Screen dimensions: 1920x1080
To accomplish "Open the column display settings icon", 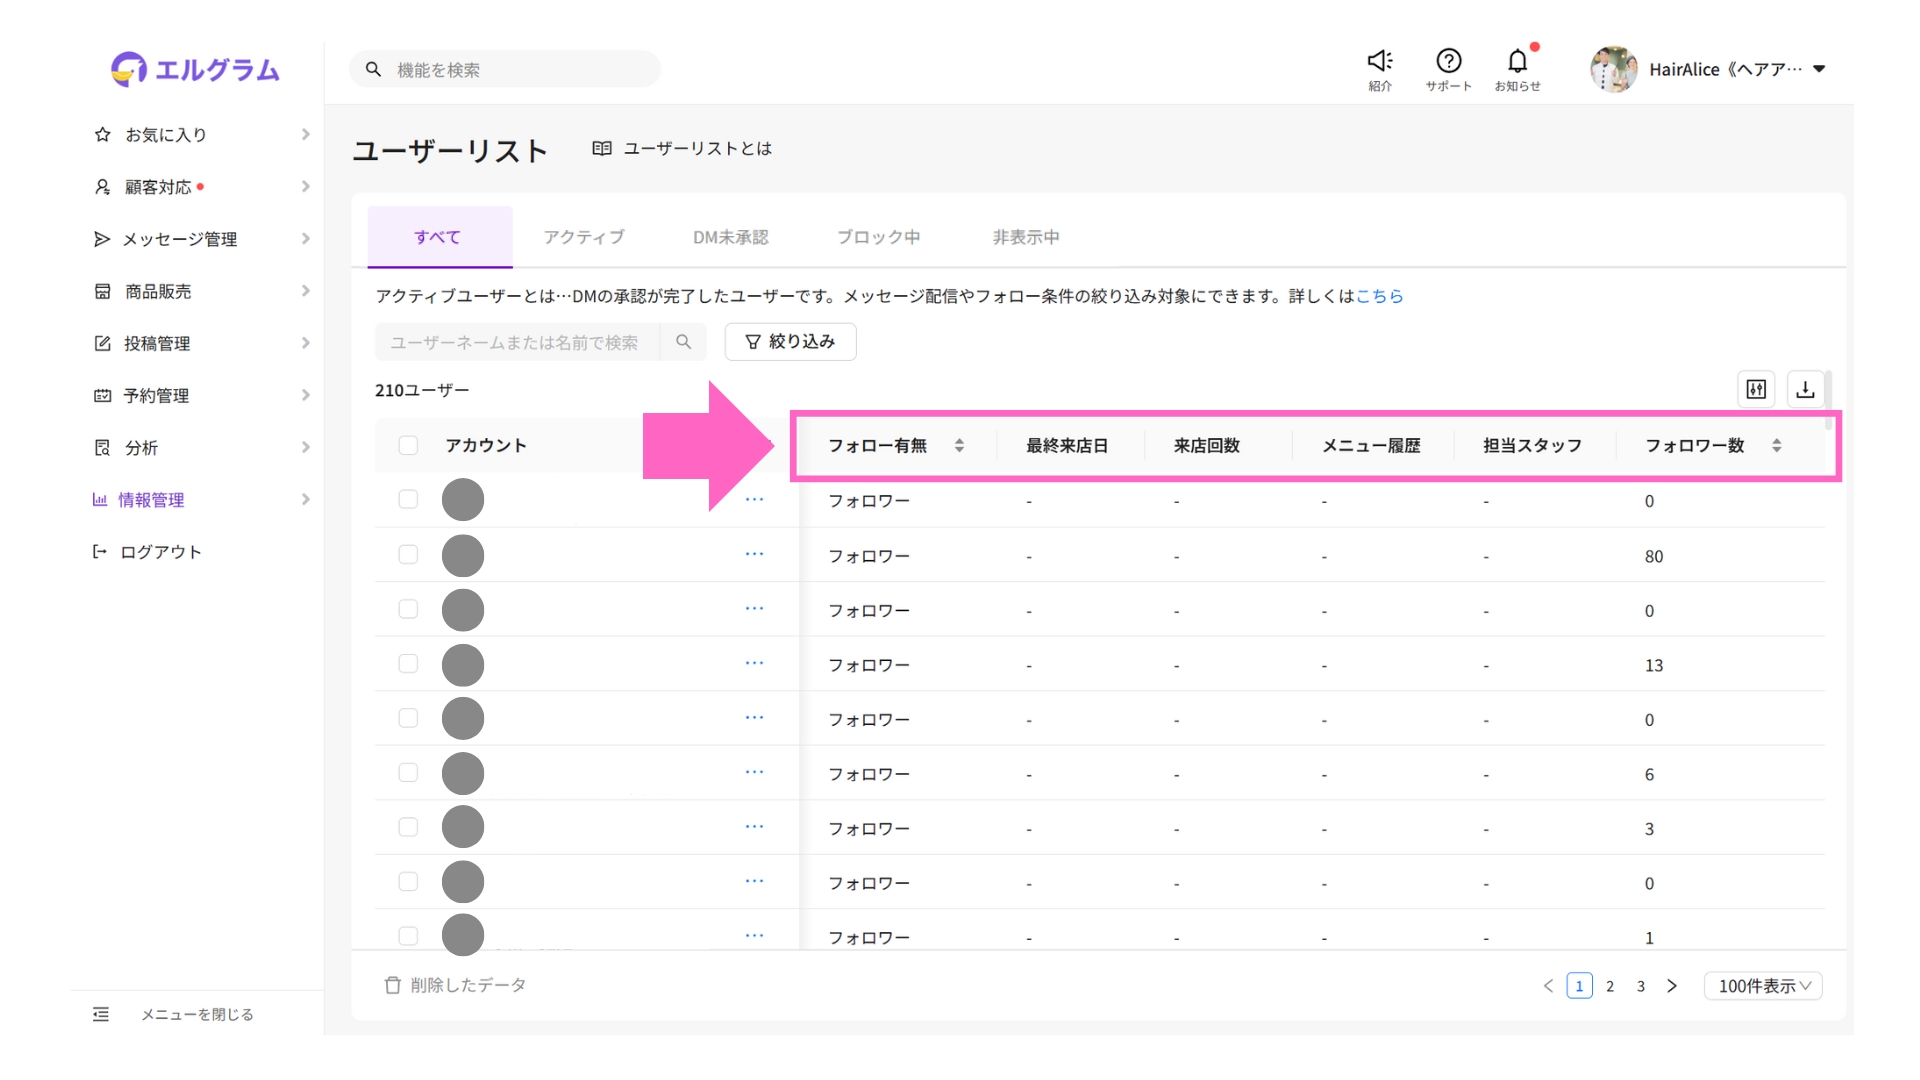I will (x=1756, y=390).
